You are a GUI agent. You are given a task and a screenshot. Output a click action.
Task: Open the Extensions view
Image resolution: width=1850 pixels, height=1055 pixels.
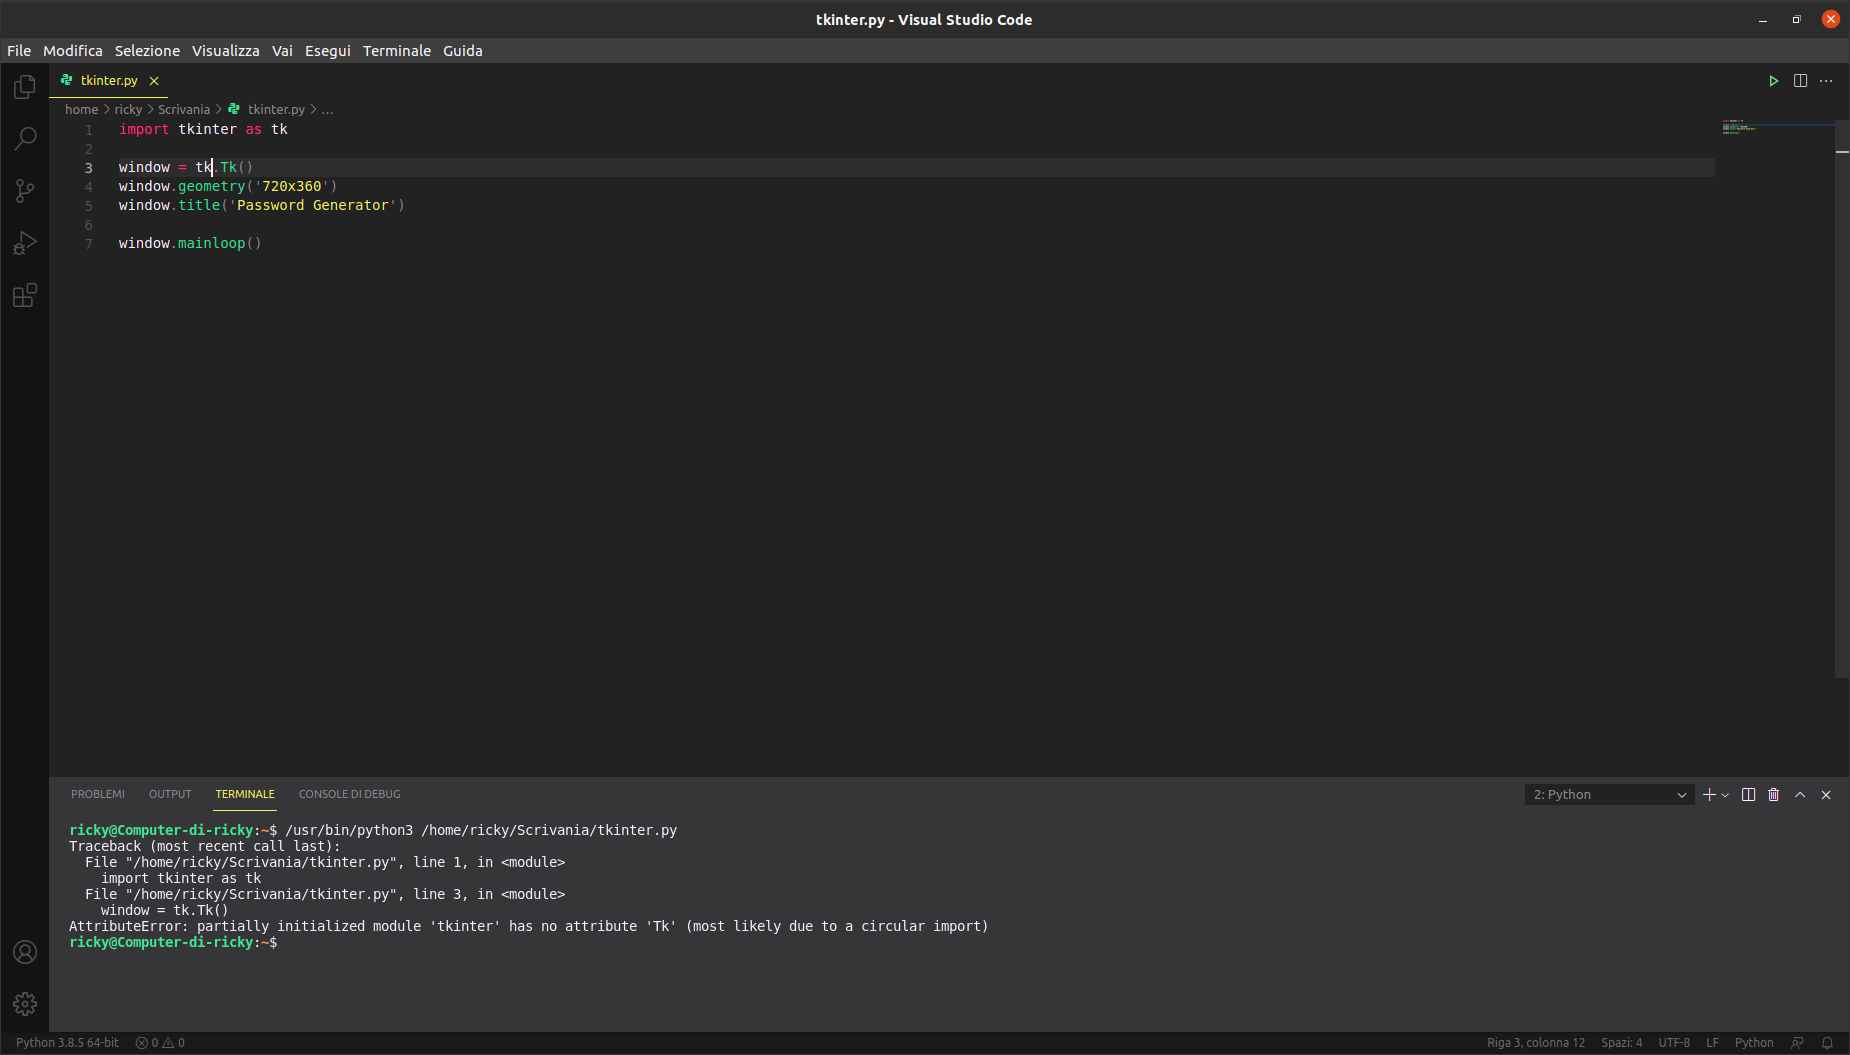[25, 296]
